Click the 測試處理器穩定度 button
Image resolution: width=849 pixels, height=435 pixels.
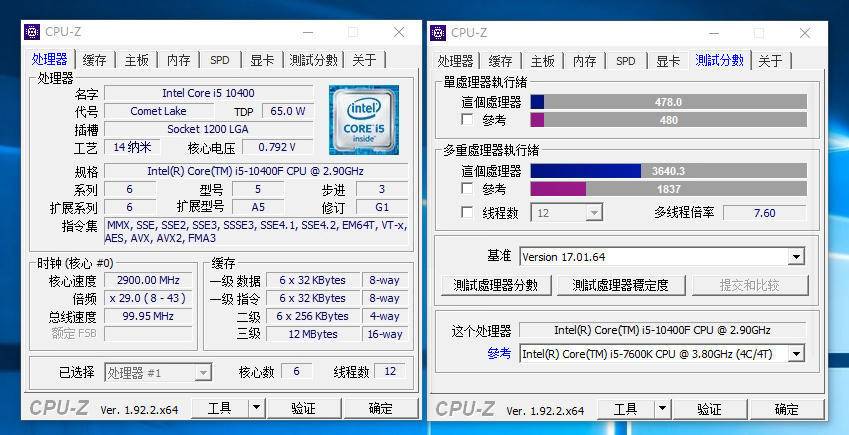coord(621,285)
